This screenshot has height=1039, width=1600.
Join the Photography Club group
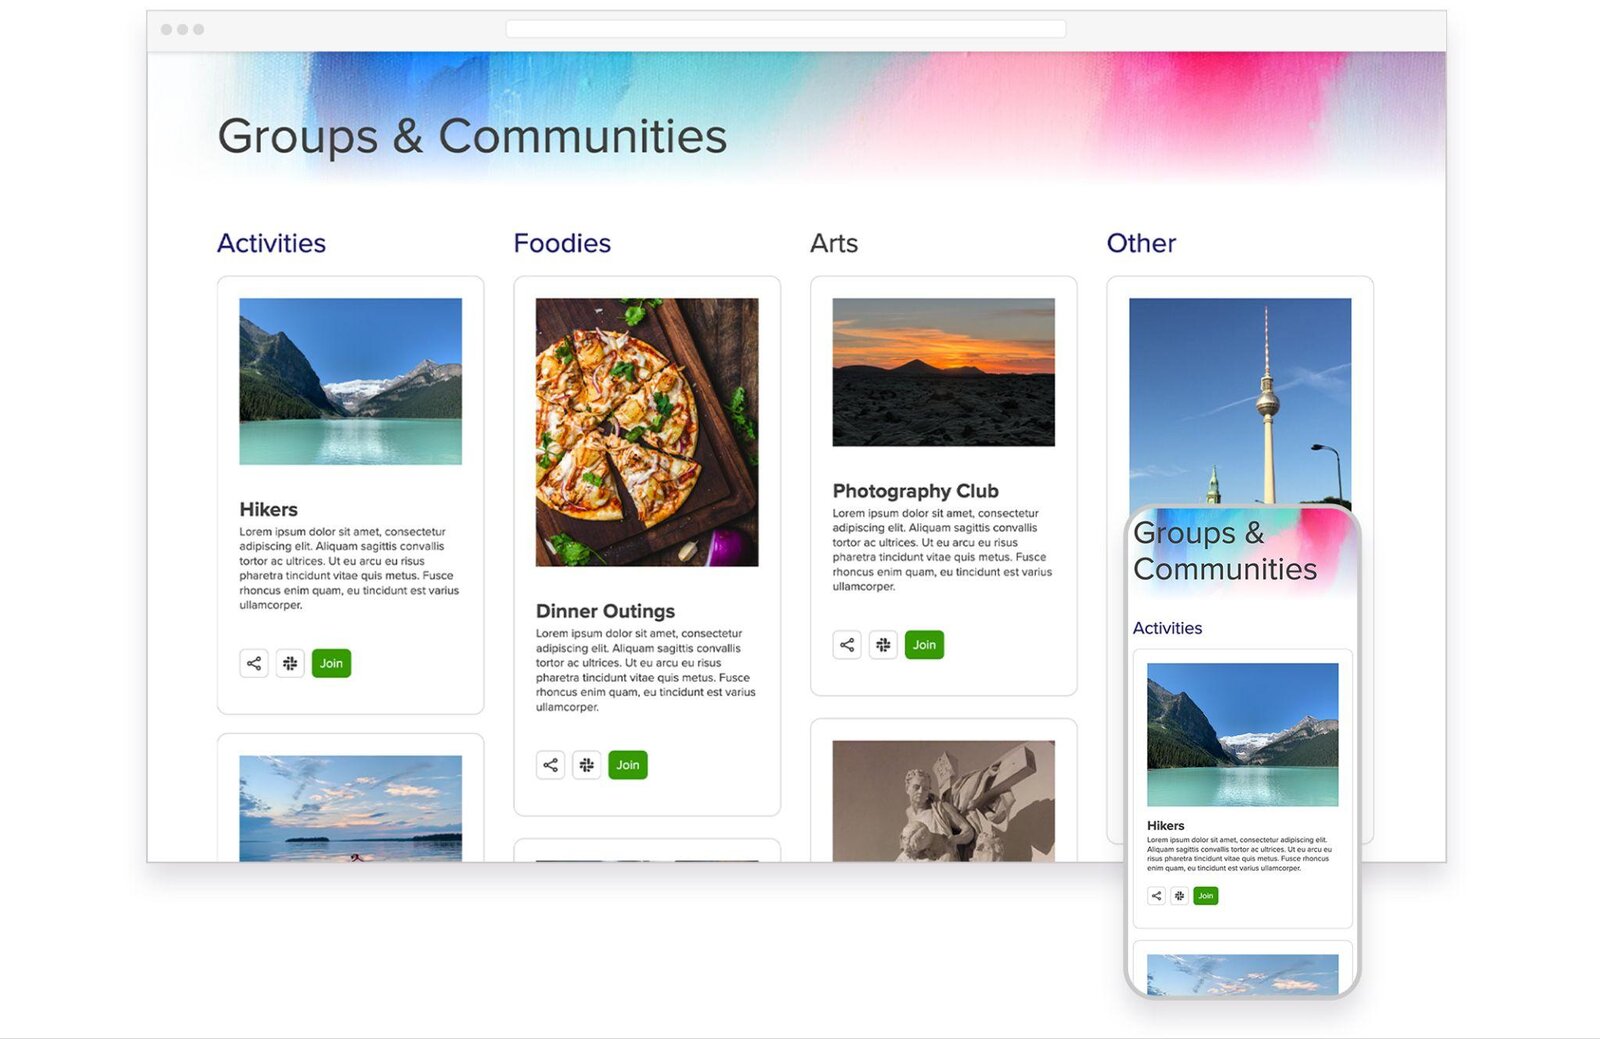pyautogui.click(x=924, y=645)
